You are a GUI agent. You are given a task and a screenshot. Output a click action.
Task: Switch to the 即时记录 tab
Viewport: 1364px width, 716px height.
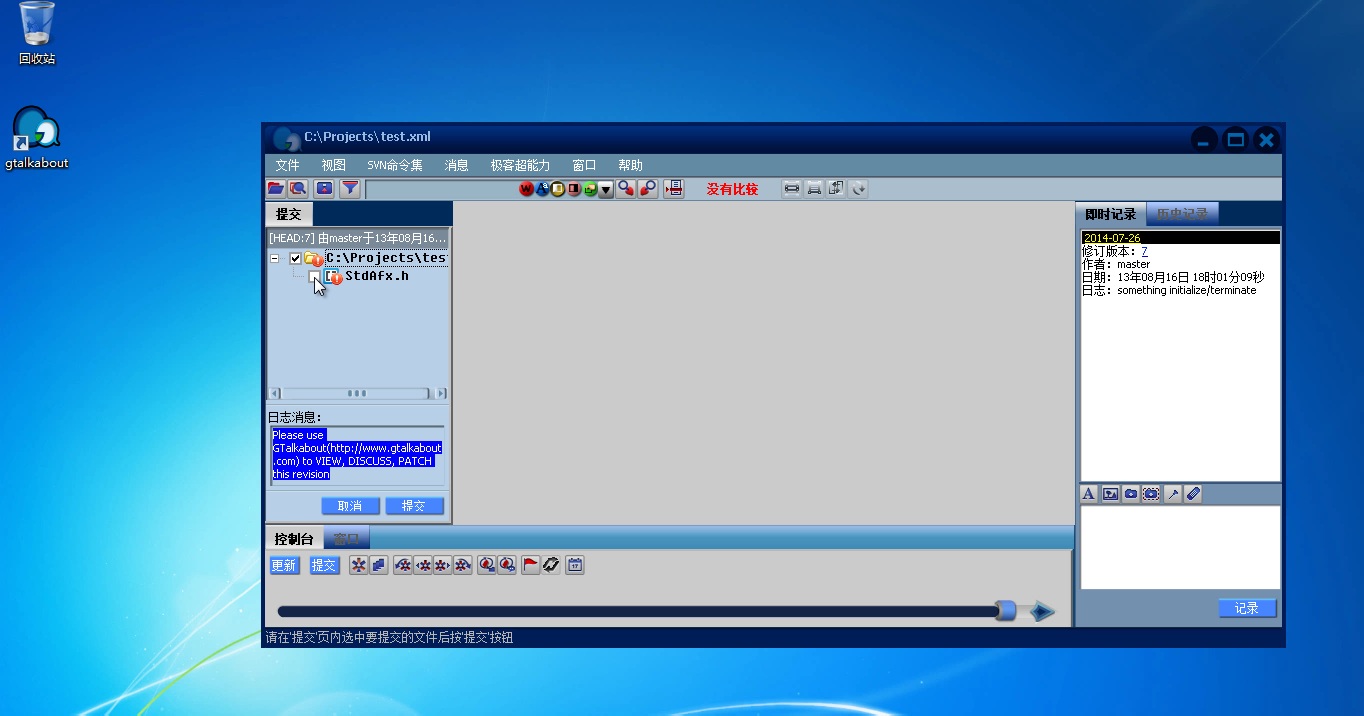tap(1111, 214)
